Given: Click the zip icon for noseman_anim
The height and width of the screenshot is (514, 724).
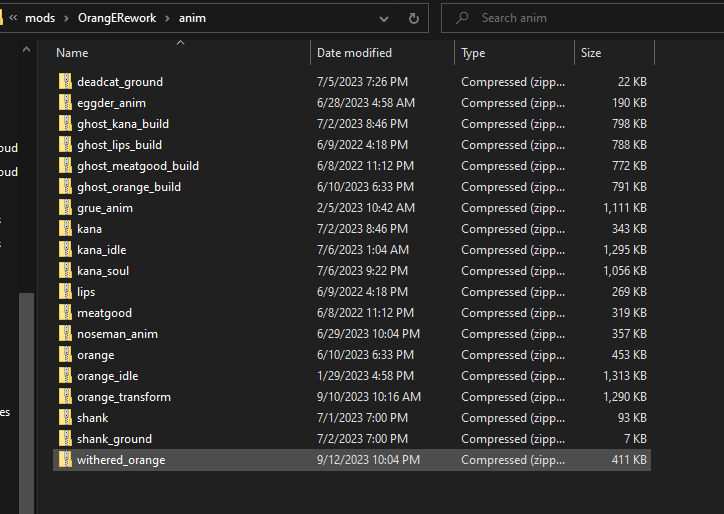Looking at the screenshot, I should 65,334.
